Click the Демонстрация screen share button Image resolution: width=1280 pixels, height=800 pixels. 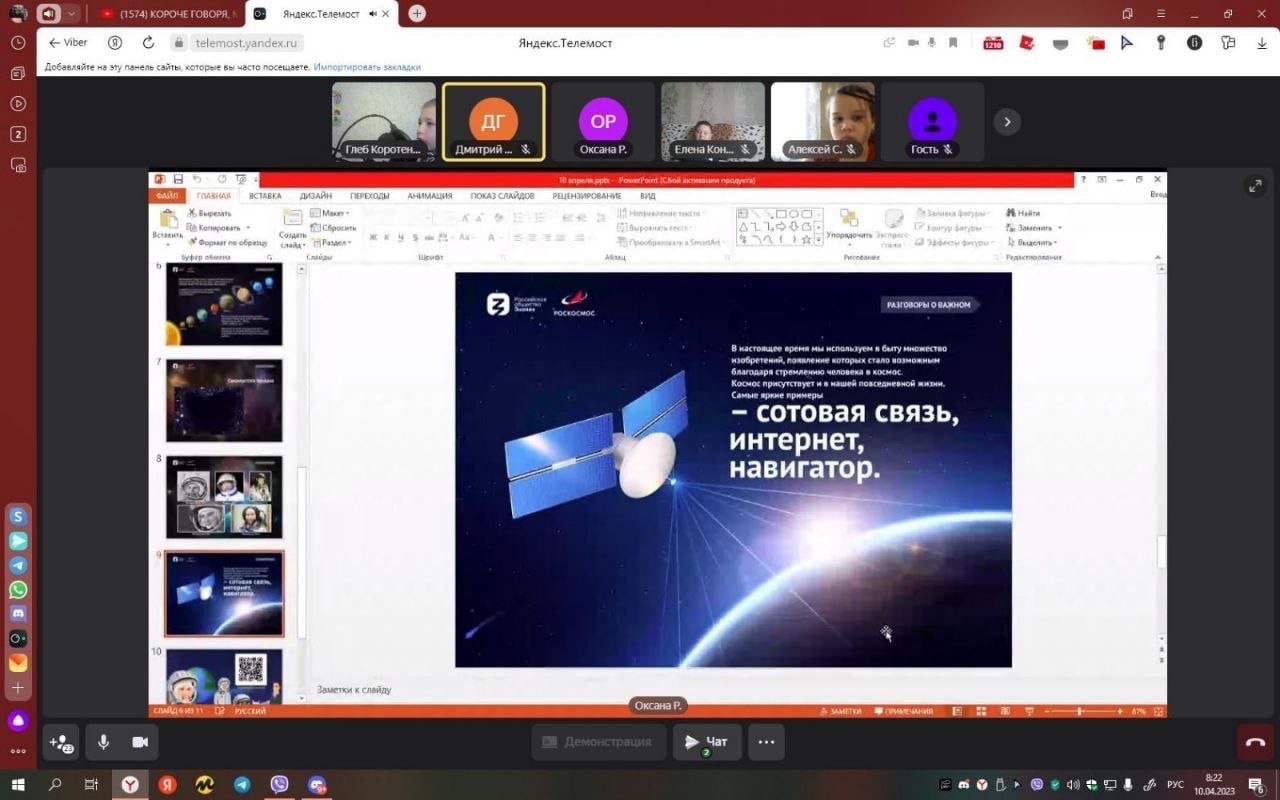[x=598, y=742]
